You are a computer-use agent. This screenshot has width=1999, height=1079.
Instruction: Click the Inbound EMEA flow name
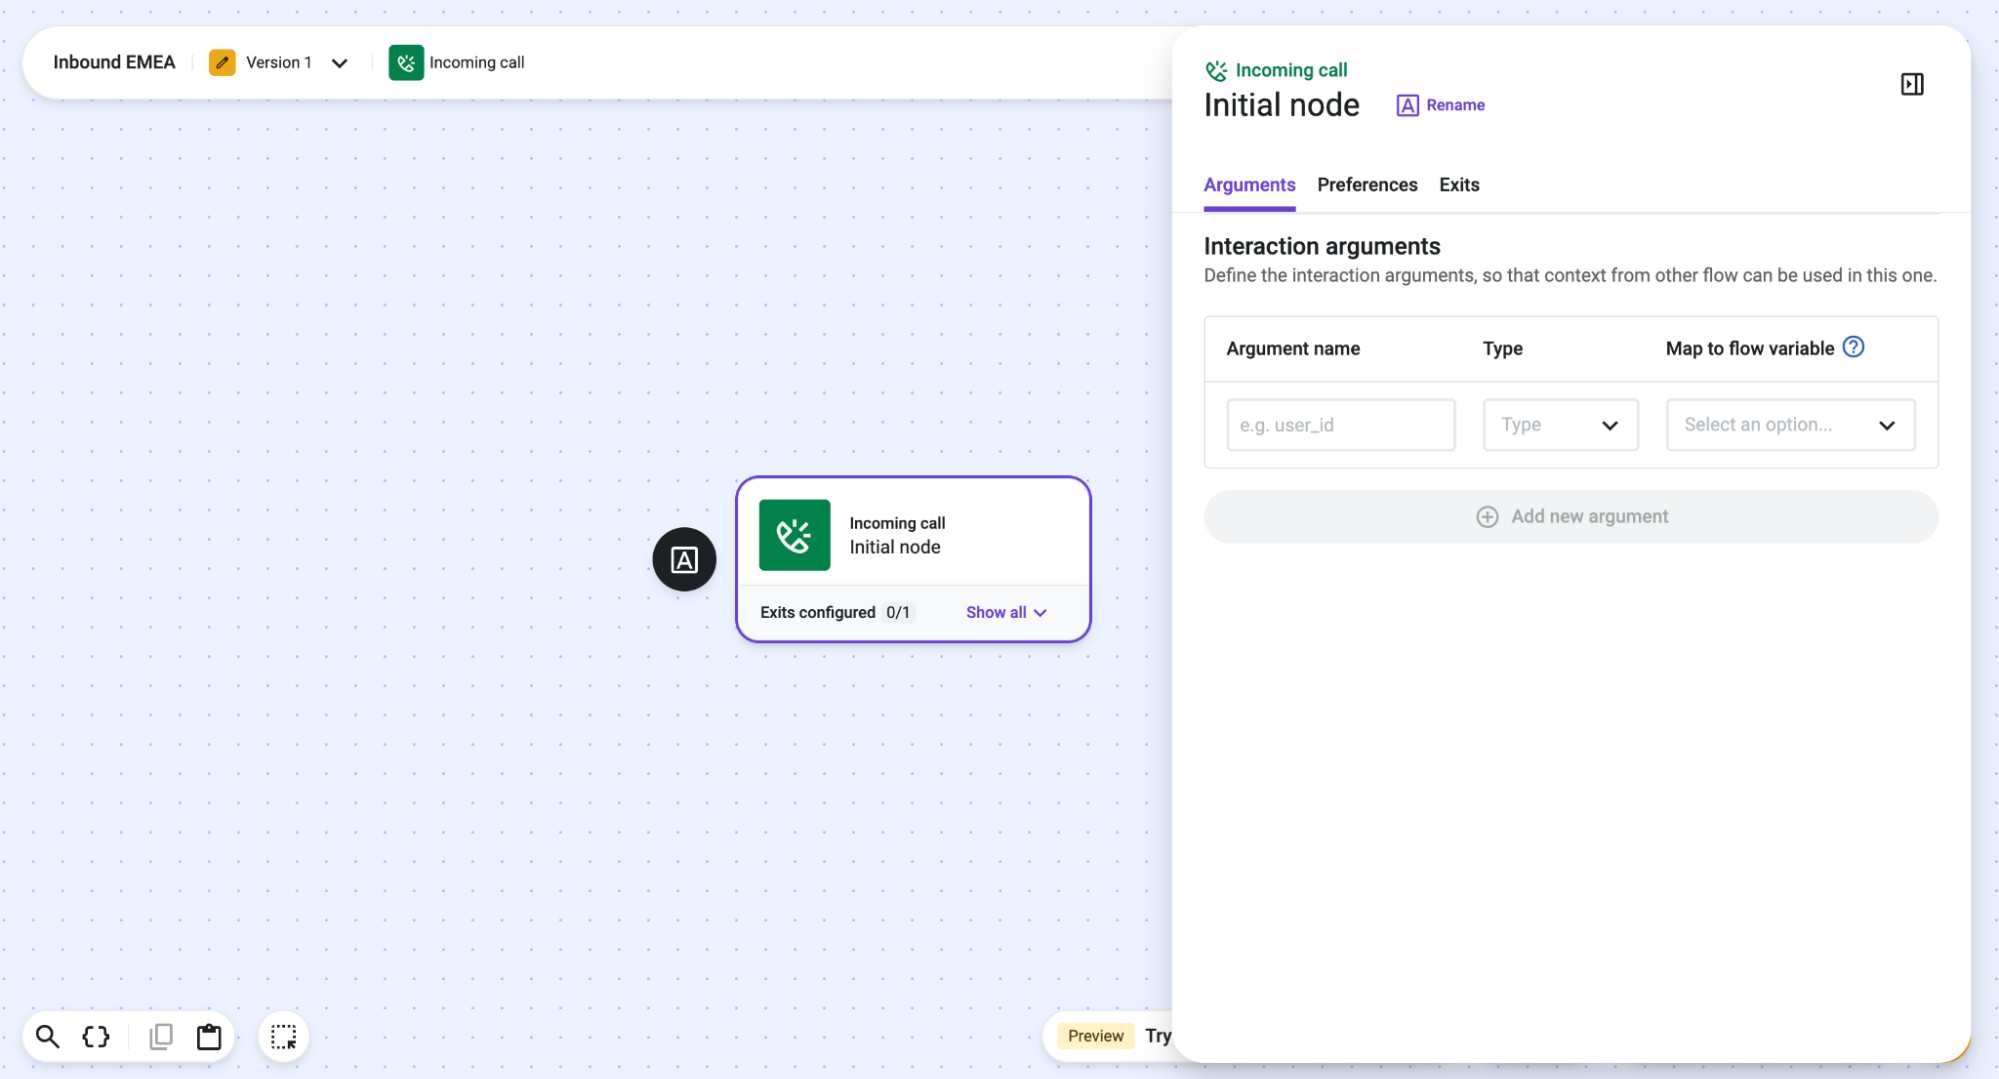[114, 62]
